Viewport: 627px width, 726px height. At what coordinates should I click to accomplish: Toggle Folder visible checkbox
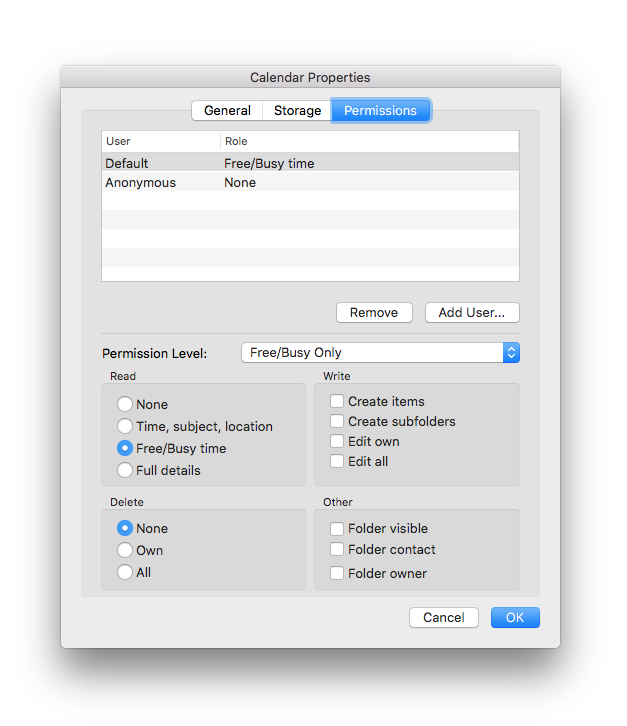tap(337, 528)
